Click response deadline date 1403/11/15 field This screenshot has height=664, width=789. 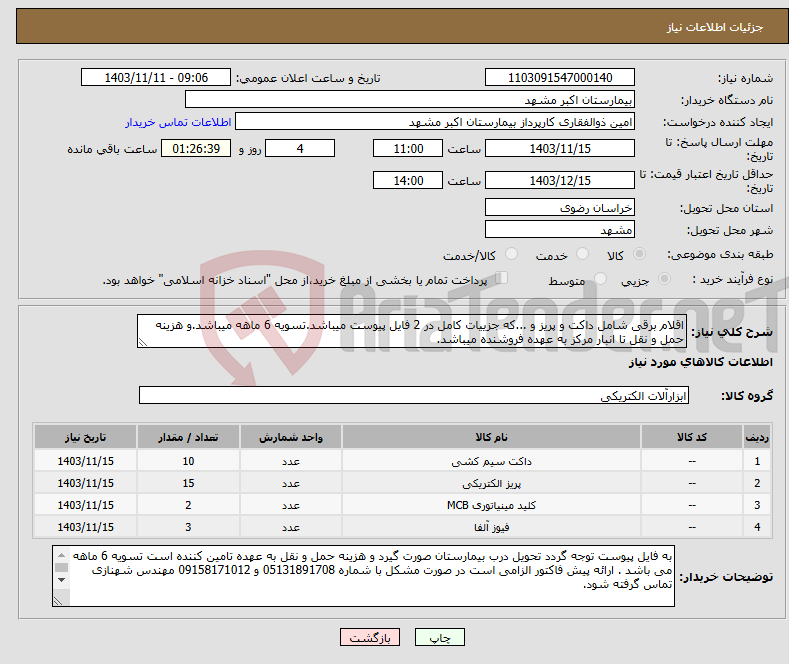pos(560,148)
